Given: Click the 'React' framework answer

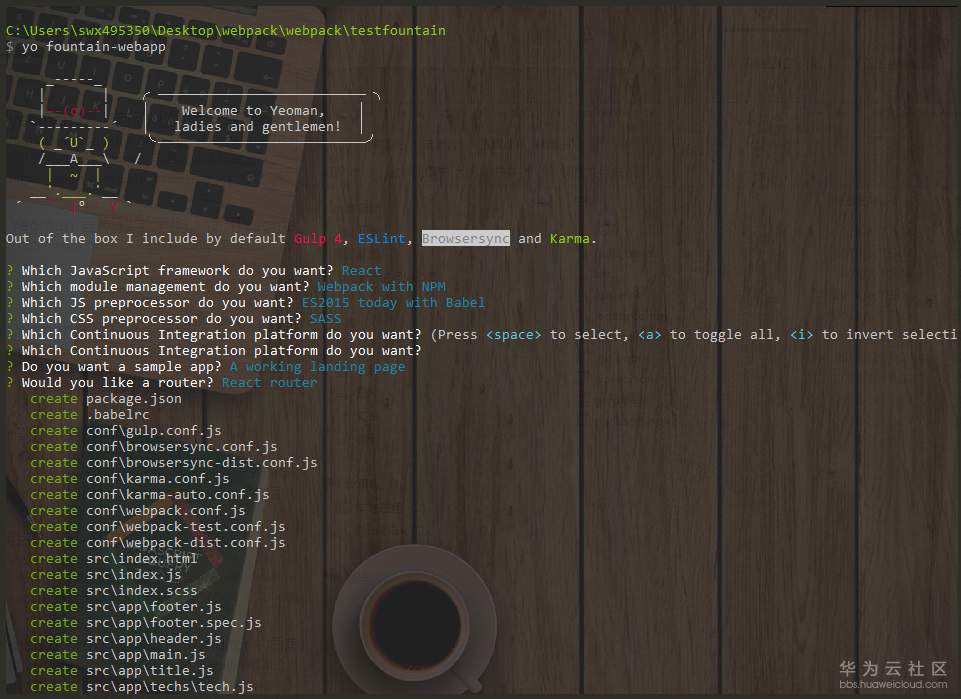Looking at the screenshot, I should coord(362,271).
